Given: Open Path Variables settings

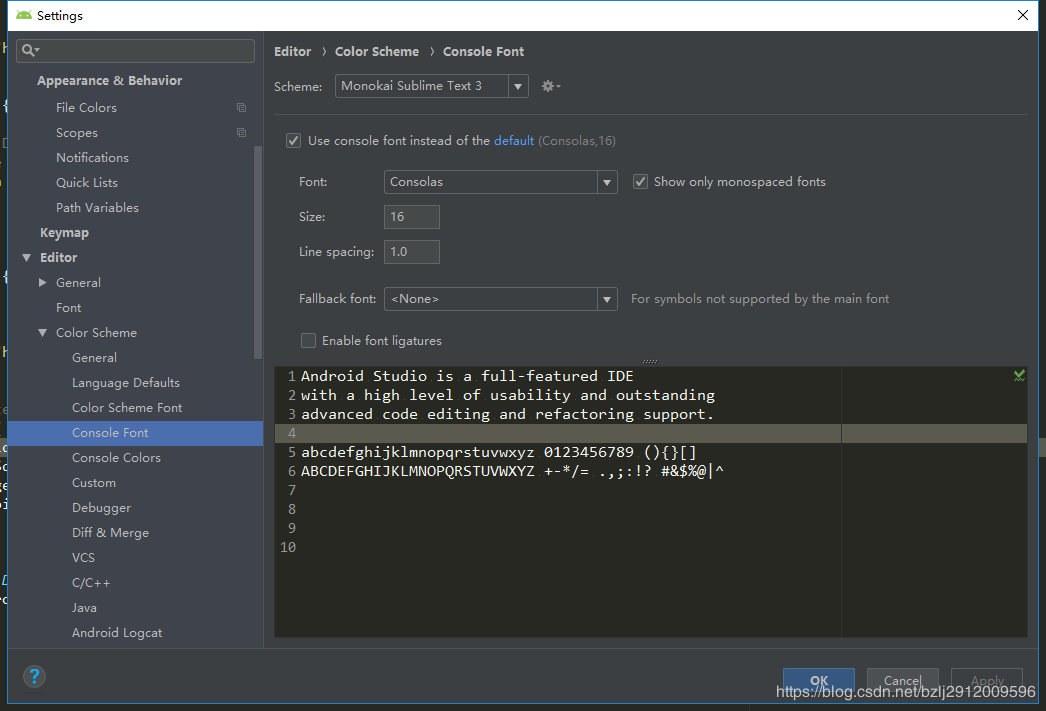Looking at the screenshot, I should (97, 207).
